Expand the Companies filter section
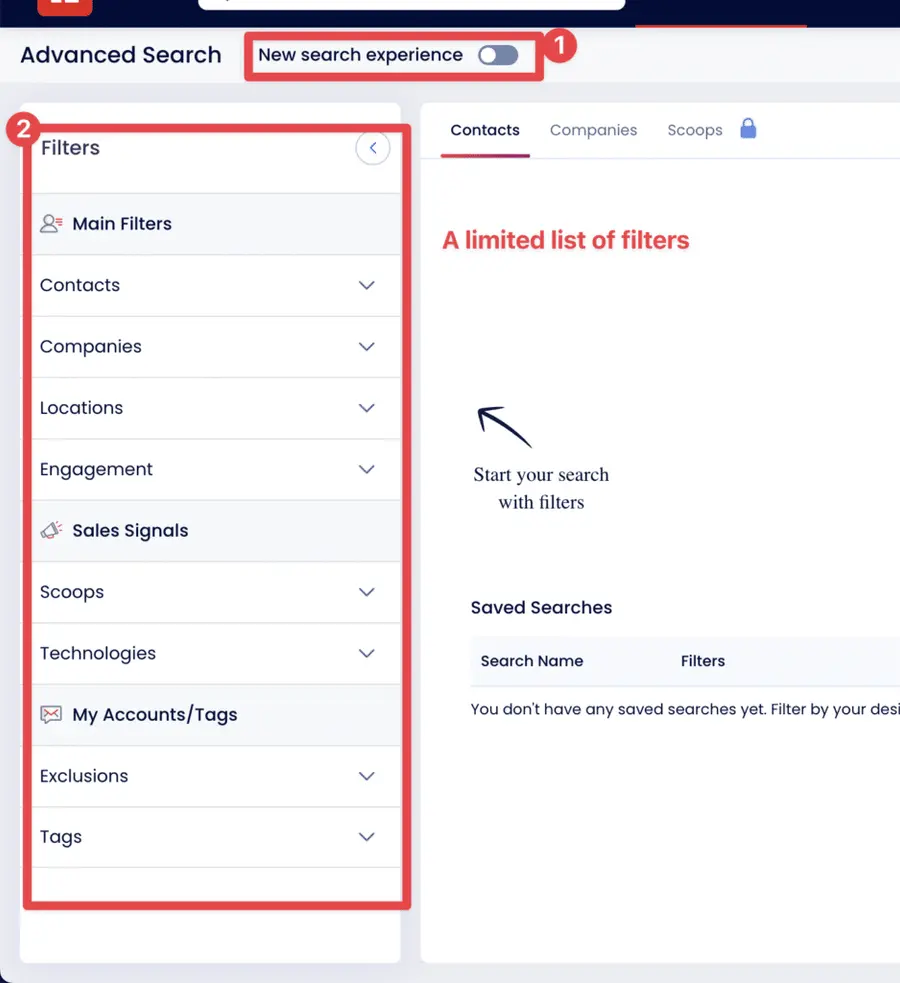This screenshot has height=983, width=900. 367,347
